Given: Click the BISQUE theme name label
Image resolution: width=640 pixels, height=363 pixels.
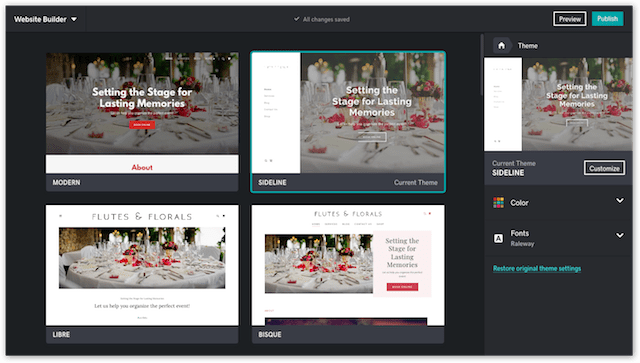Looking at the screenshot, I should coord(269,334).
